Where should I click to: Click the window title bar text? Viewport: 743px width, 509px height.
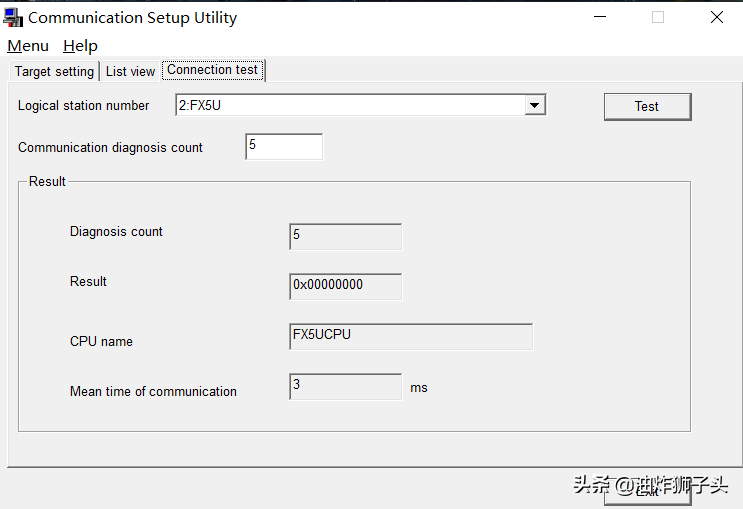[132, 18]
